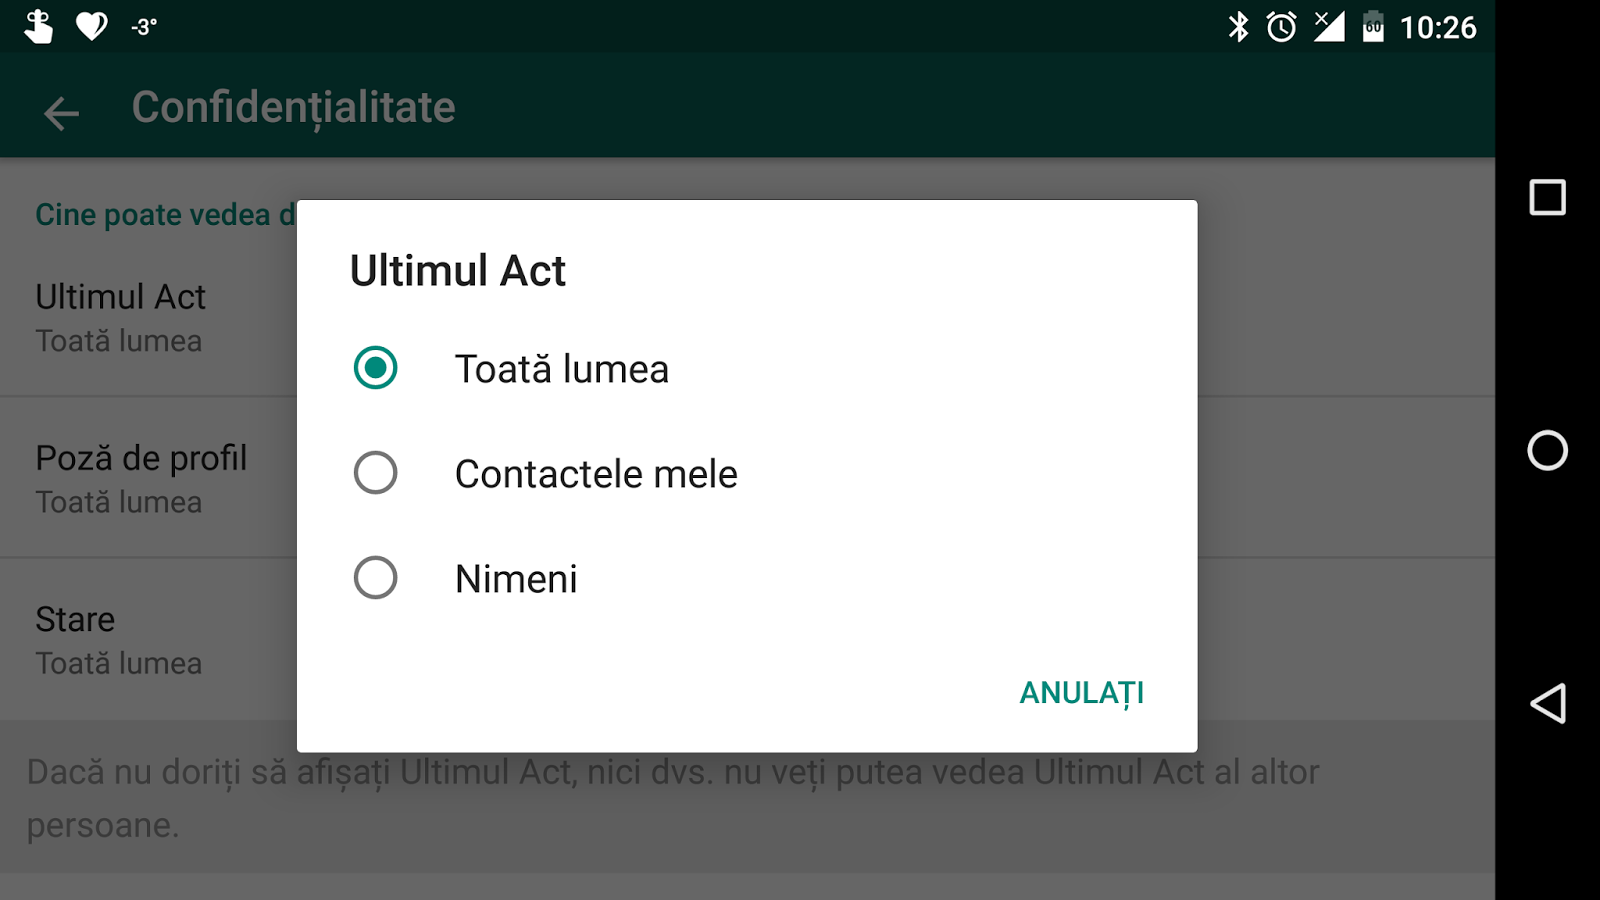Tap the Nimeni option label text
Image resolution: width=1600 pixels, height=900 pixels.
516,579
